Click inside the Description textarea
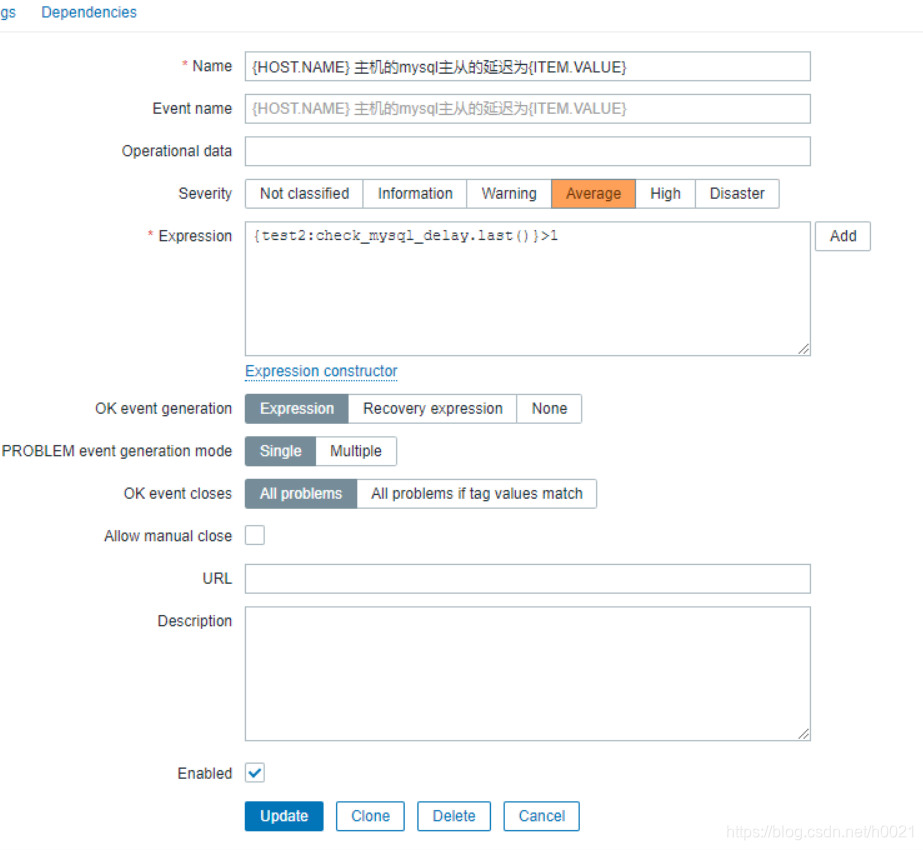Screen dimensions: 923x850 [527, 673]
